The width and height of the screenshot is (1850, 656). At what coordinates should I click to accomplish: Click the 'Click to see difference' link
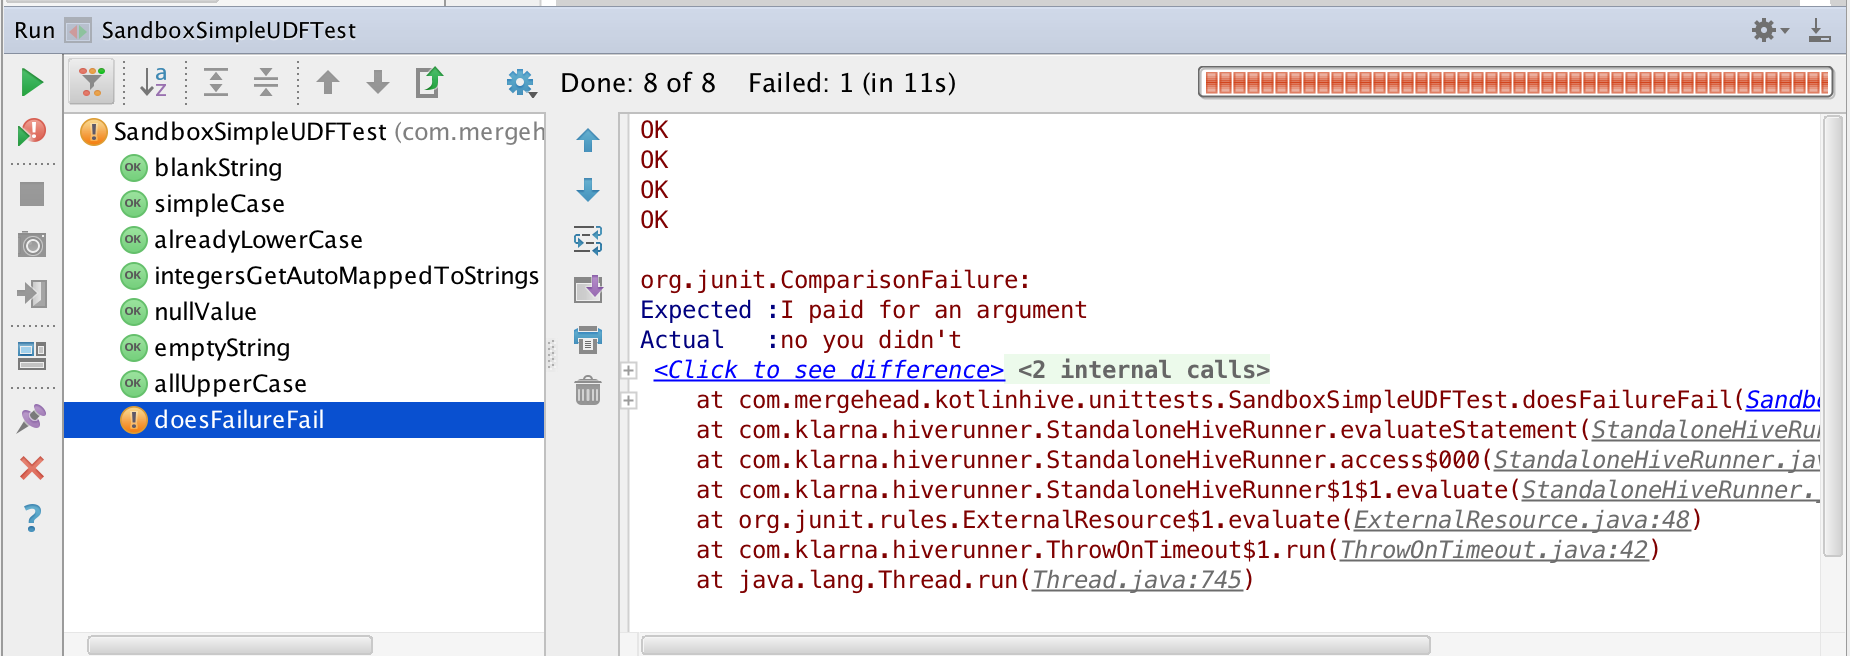point(828,370)
